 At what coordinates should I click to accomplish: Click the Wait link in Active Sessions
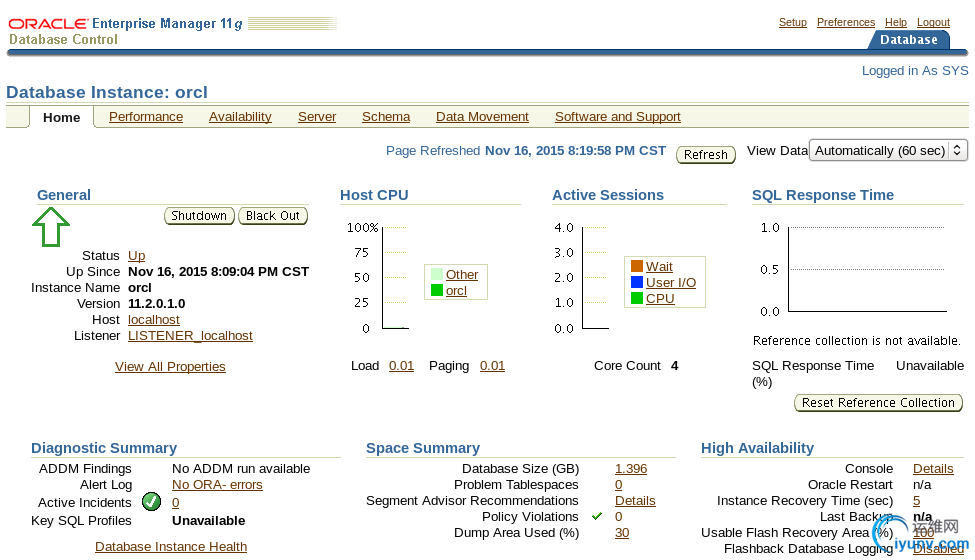659,266
